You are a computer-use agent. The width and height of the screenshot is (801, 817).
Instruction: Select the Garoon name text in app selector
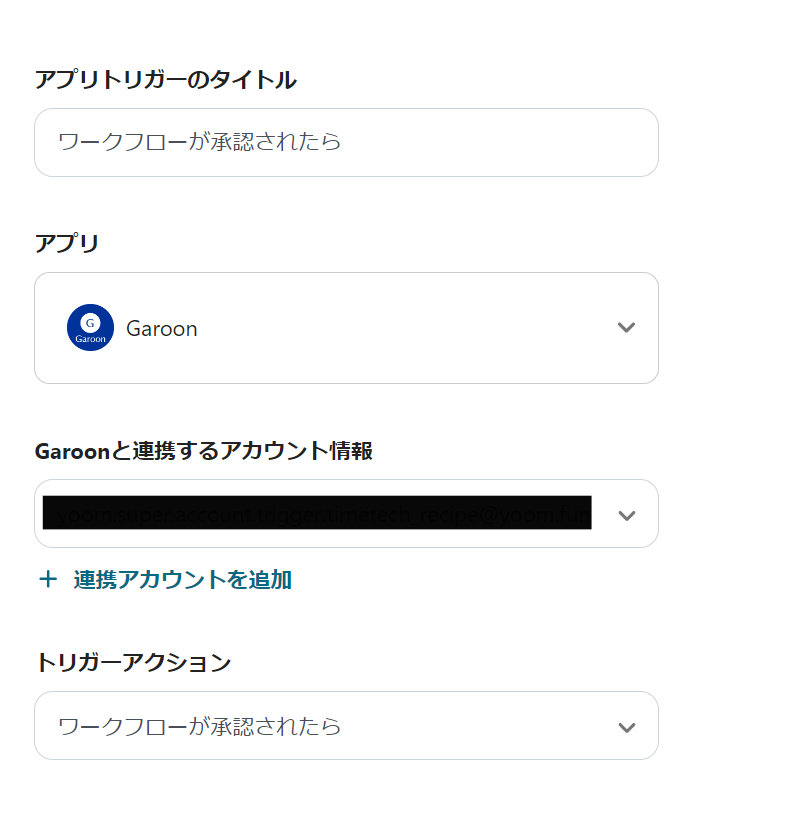tap(162, 329)
